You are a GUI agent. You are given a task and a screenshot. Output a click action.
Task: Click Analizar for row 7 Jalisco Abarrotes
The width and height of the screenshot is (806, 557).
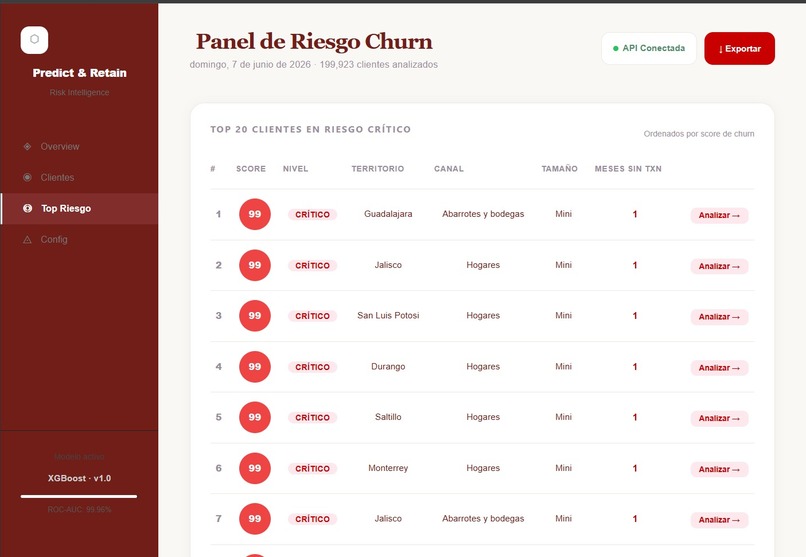click(719, 519)
